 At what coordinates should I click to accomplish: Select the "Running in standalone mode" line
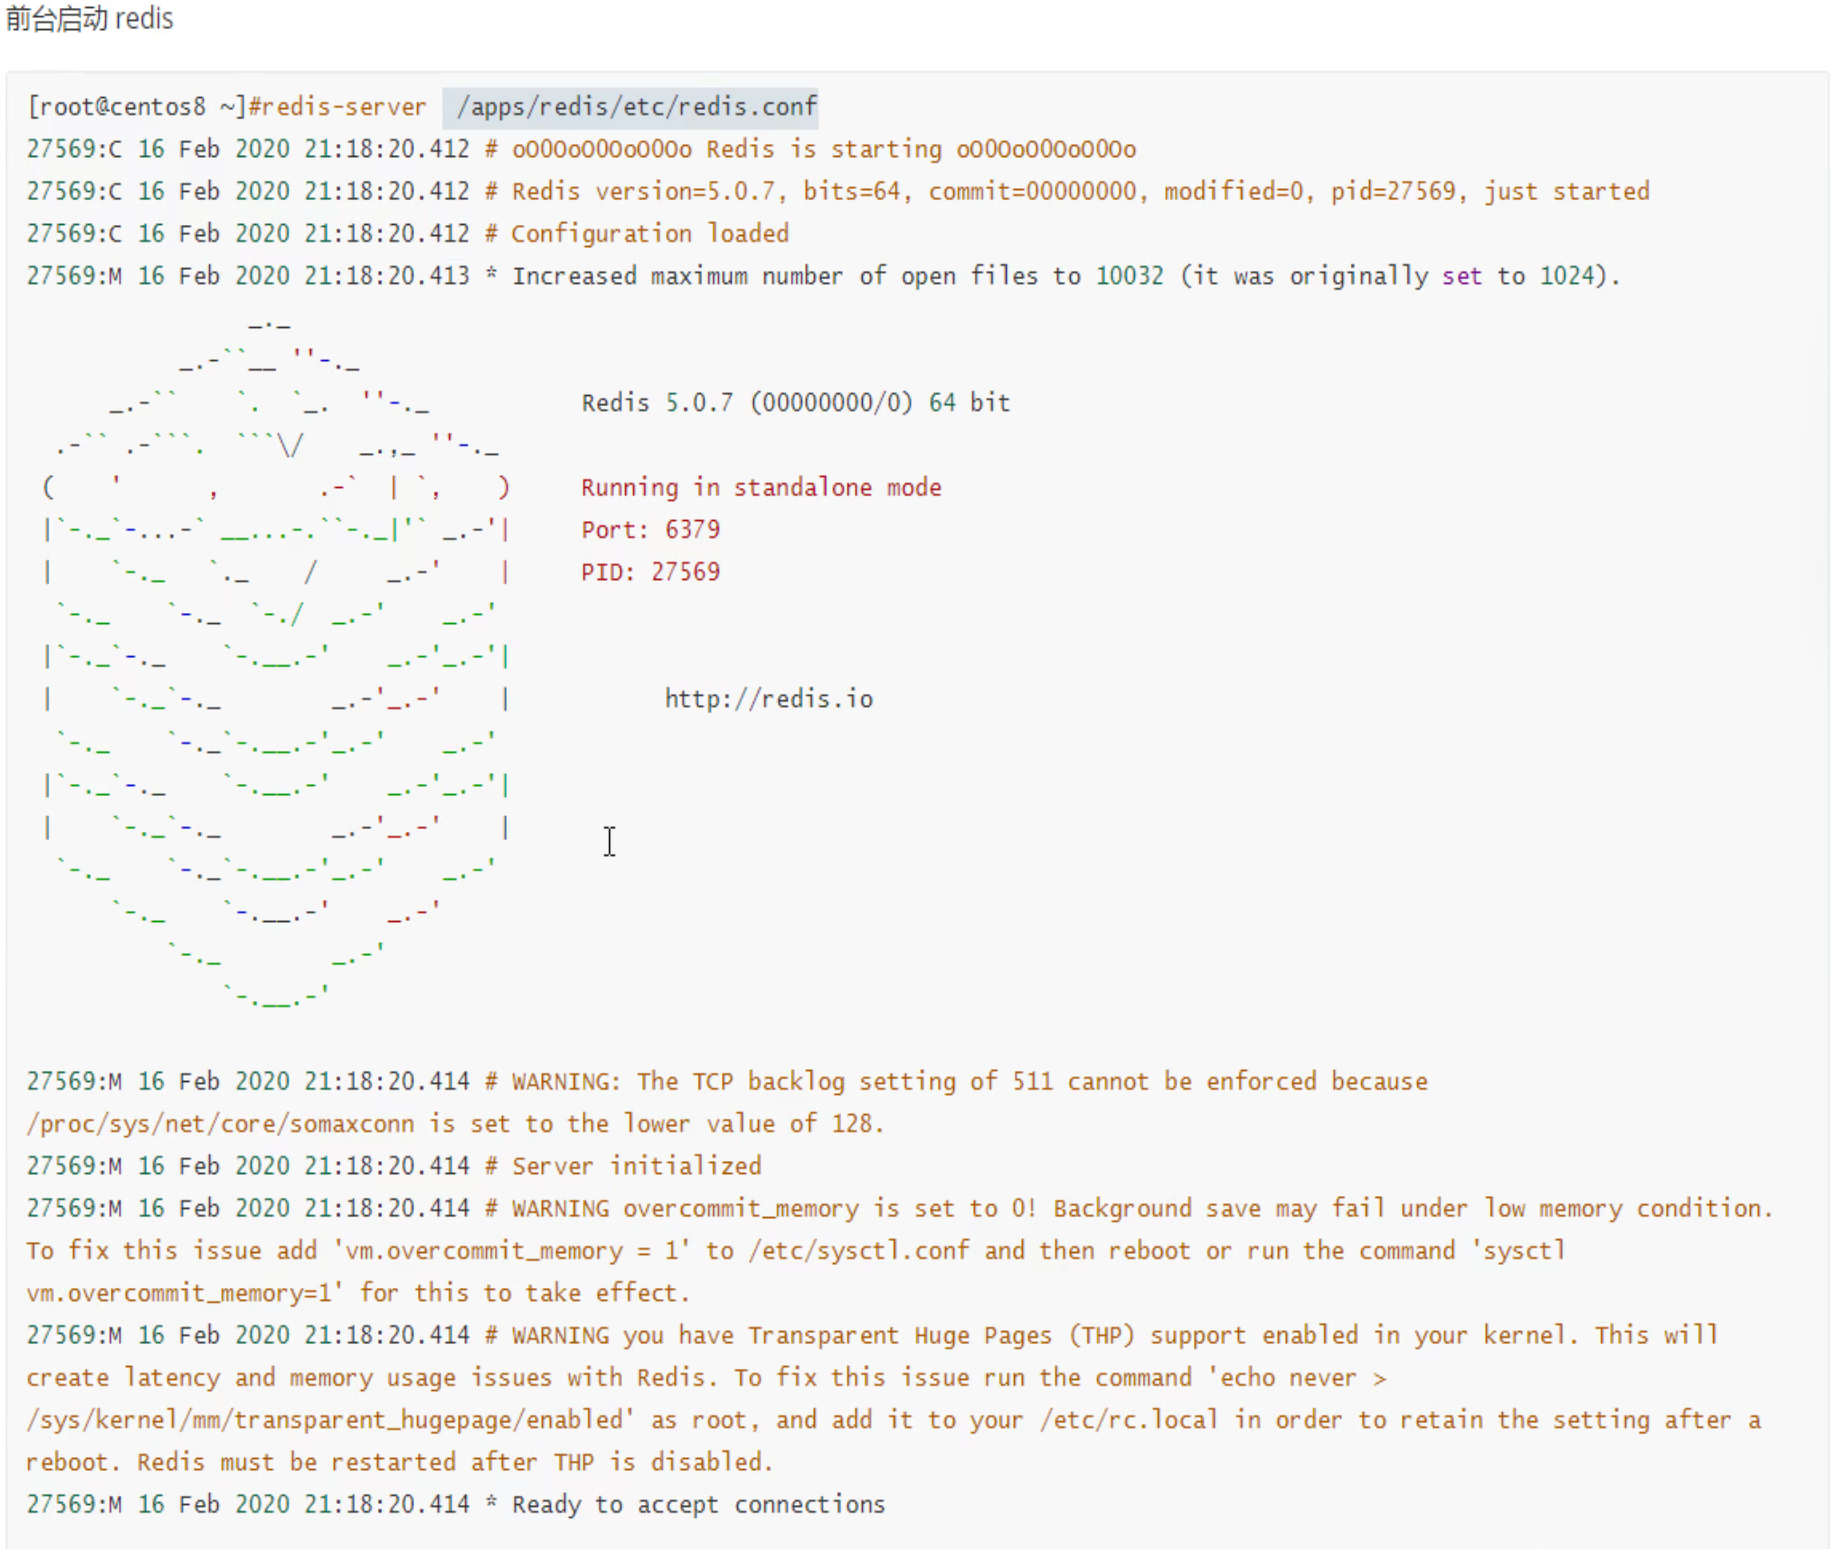pos(760,488)
